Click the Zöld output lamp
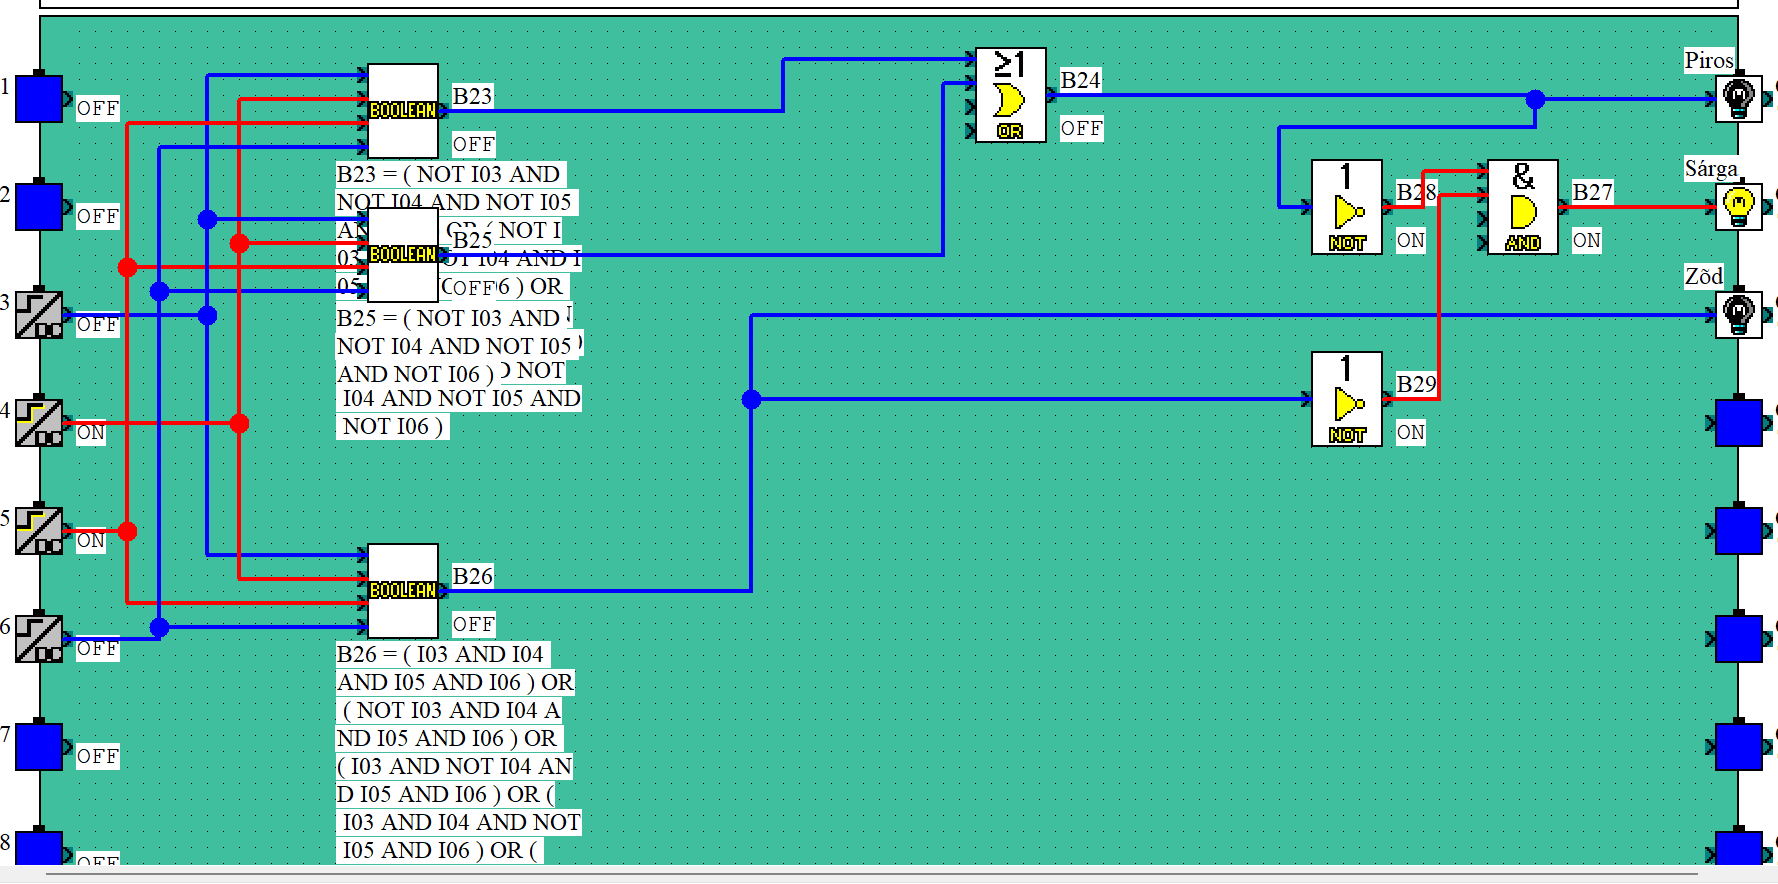 point(1739,315)
